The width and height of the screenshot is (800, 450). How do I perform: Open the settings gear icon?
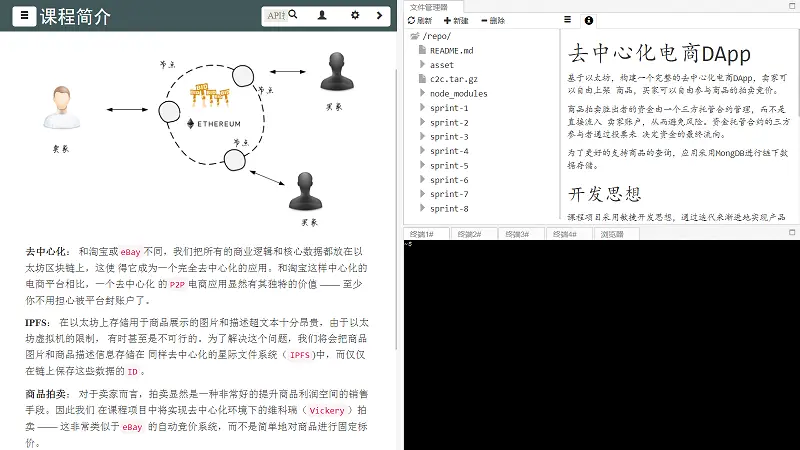tap(355, 15)
